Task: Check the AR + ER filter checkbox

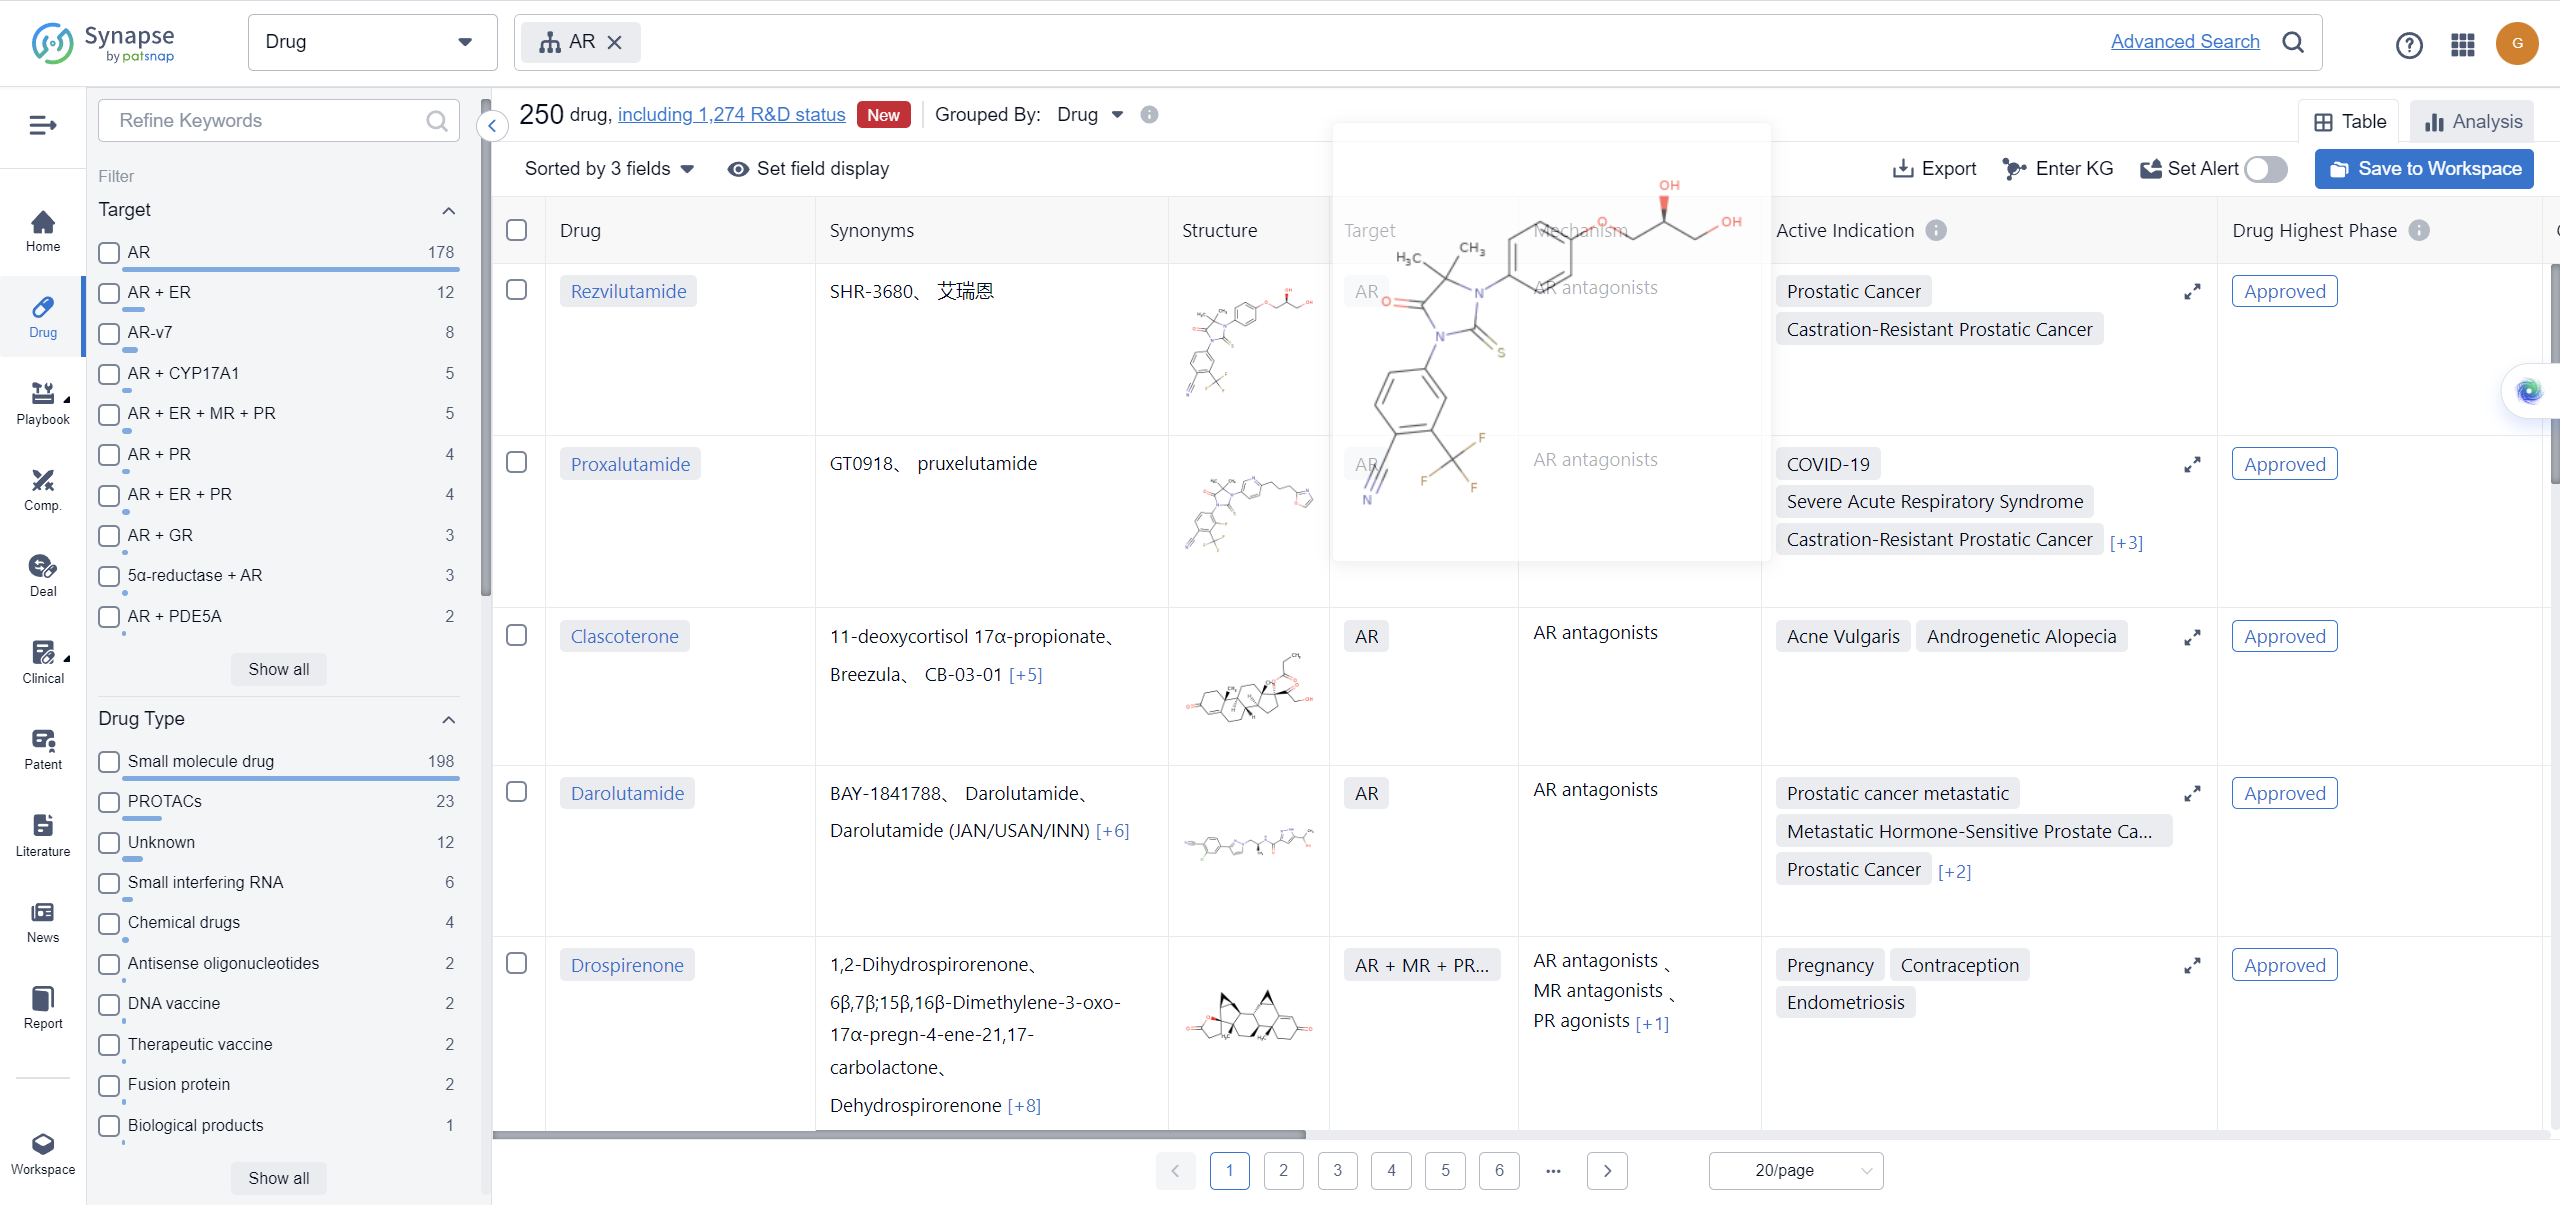Action: (x=108, y=292)
